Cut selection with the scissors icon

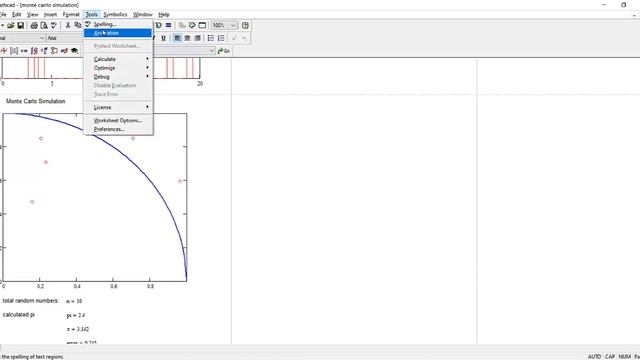[x=68, y=25]
